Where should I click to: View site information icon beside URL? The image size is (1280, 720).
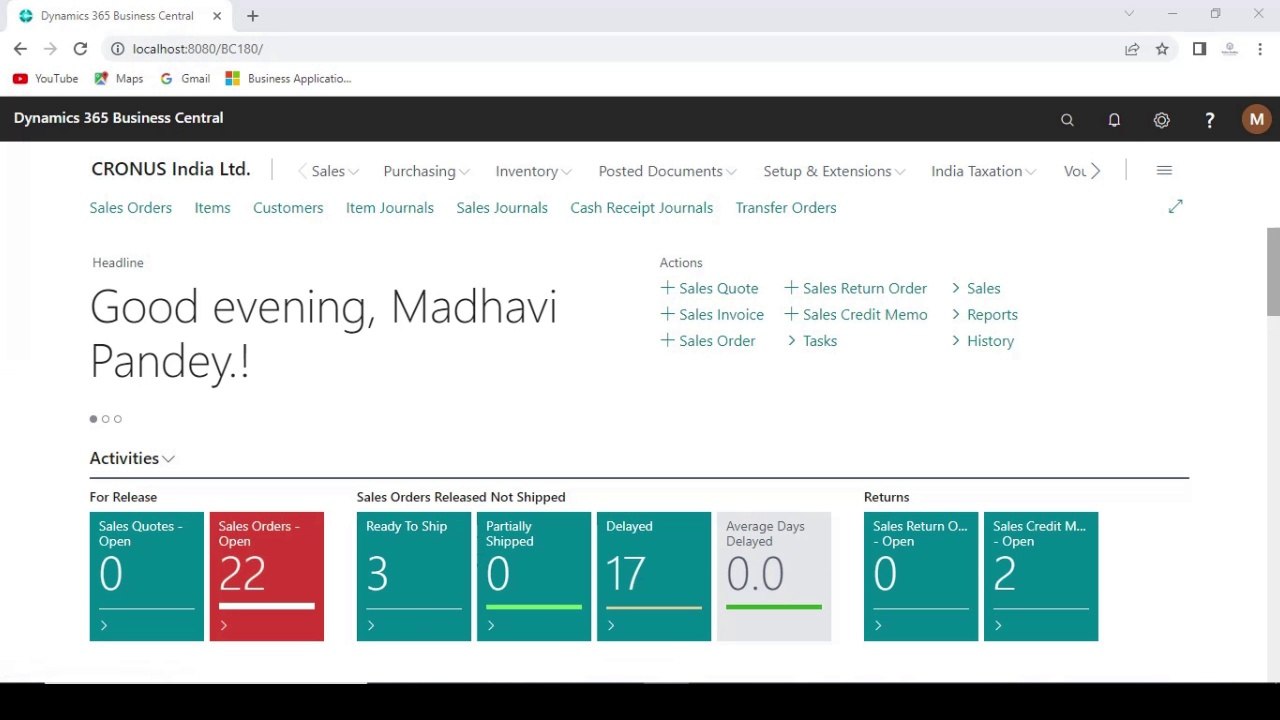tap(117, 49)
